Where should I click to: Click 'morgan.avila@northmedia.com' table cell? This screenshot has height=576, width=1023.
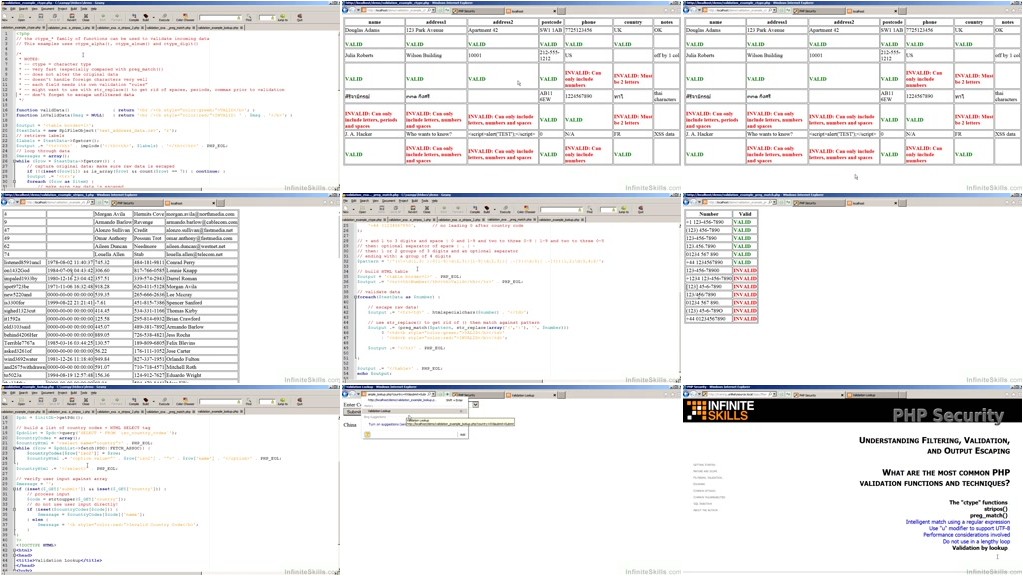pos(201,214)
